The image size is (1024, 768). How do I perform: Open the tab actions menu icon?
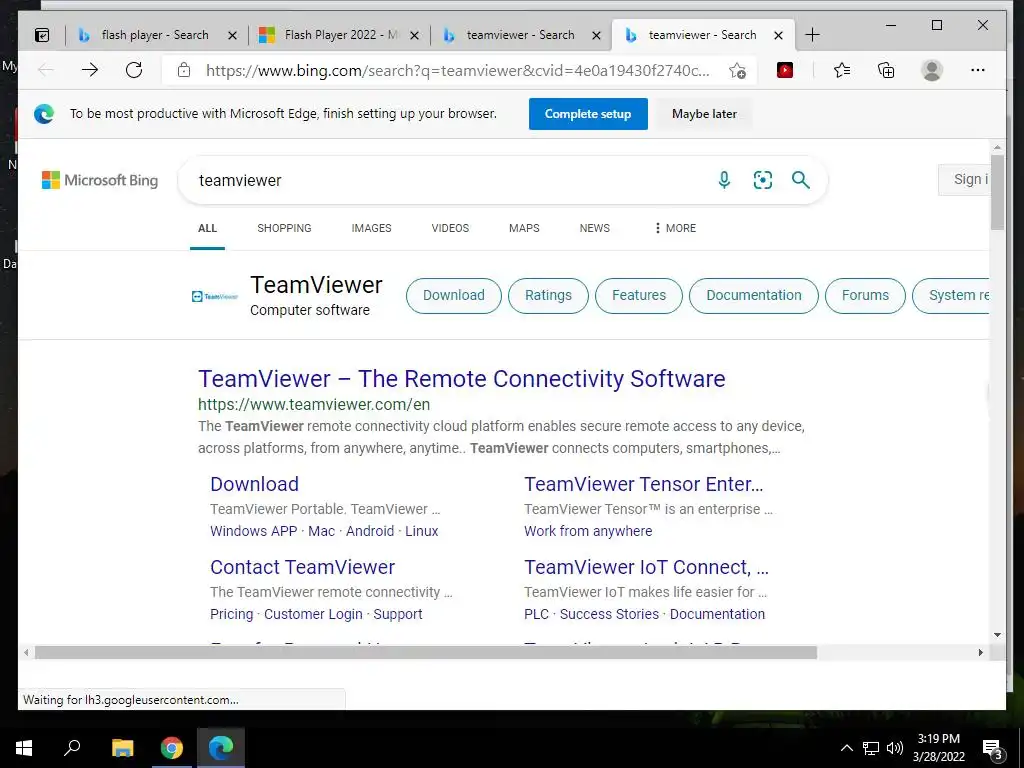pyautogui.click(x=42, y=35)
